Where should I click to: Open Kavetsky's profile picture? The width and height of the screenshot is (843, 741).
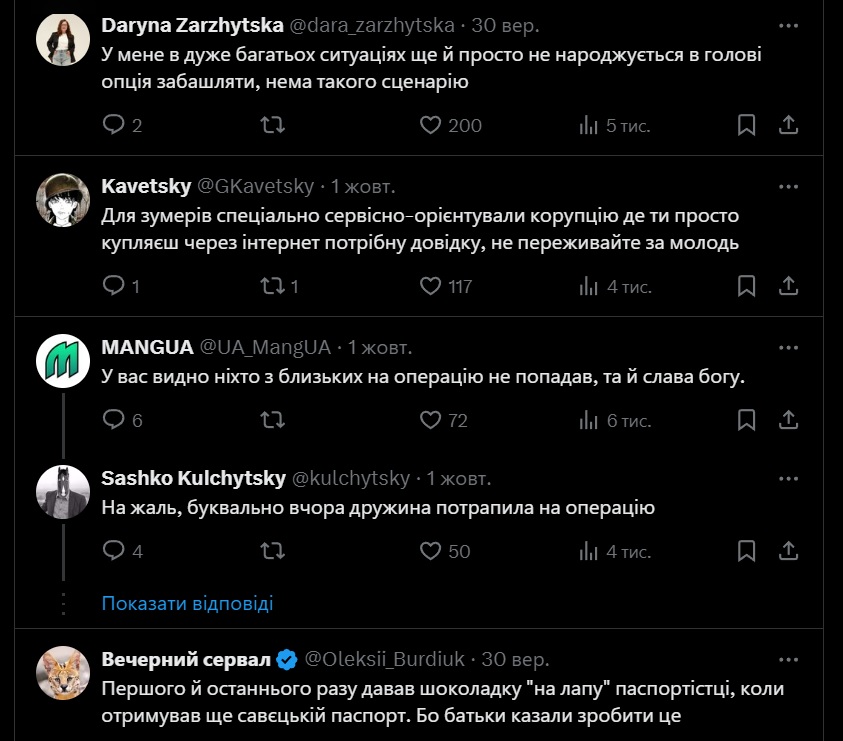point(64,199)
